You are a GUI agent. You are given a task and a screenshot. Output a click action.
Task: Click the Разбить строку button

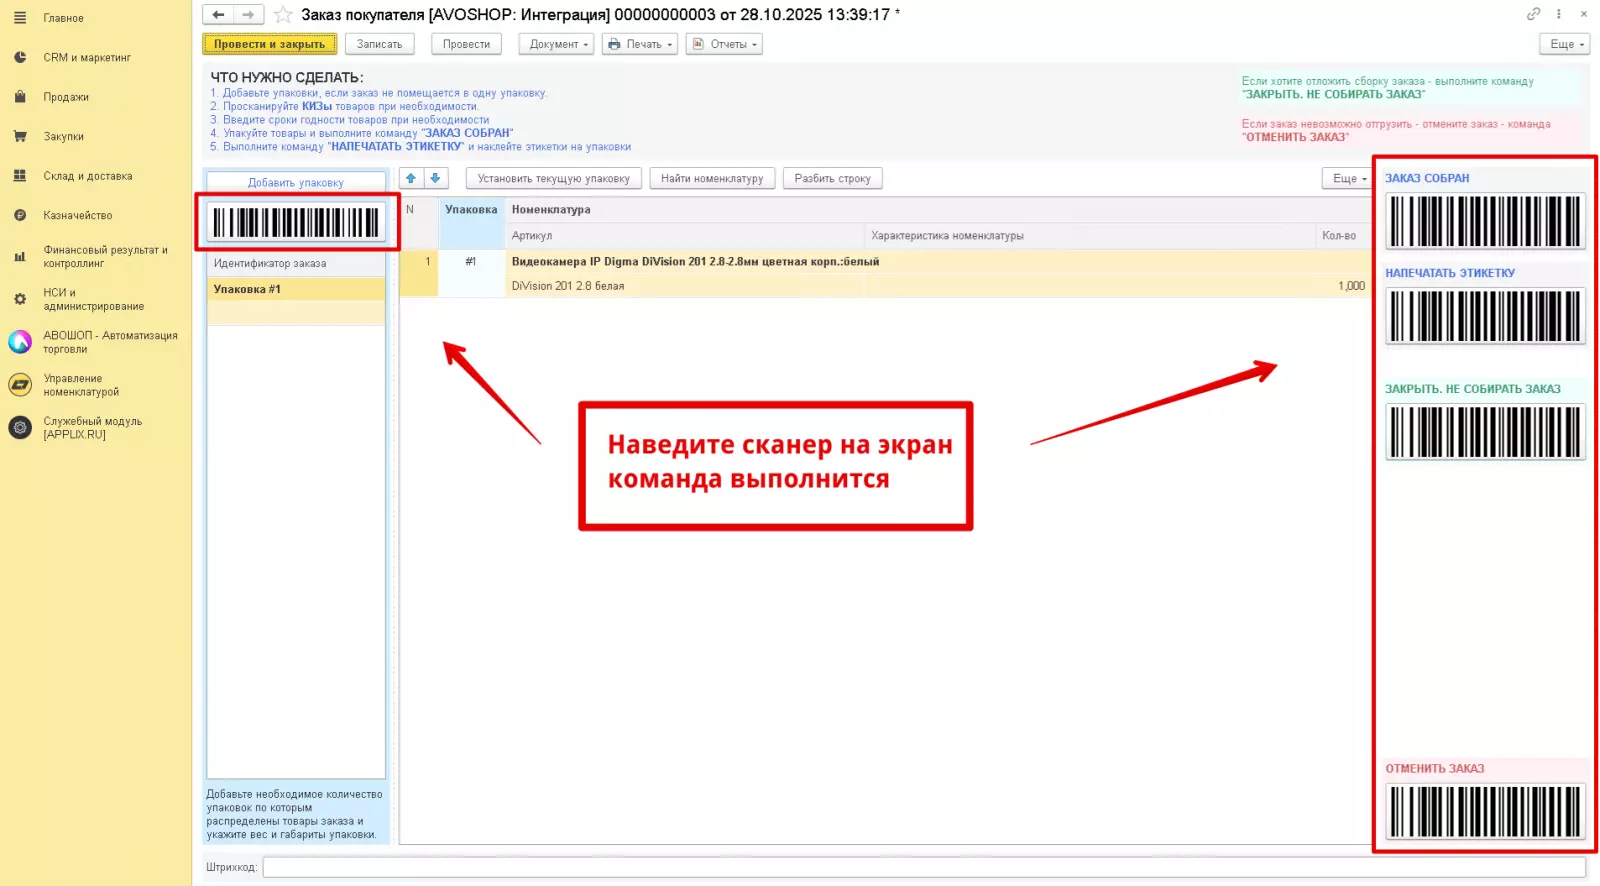(x=832, y=178)
